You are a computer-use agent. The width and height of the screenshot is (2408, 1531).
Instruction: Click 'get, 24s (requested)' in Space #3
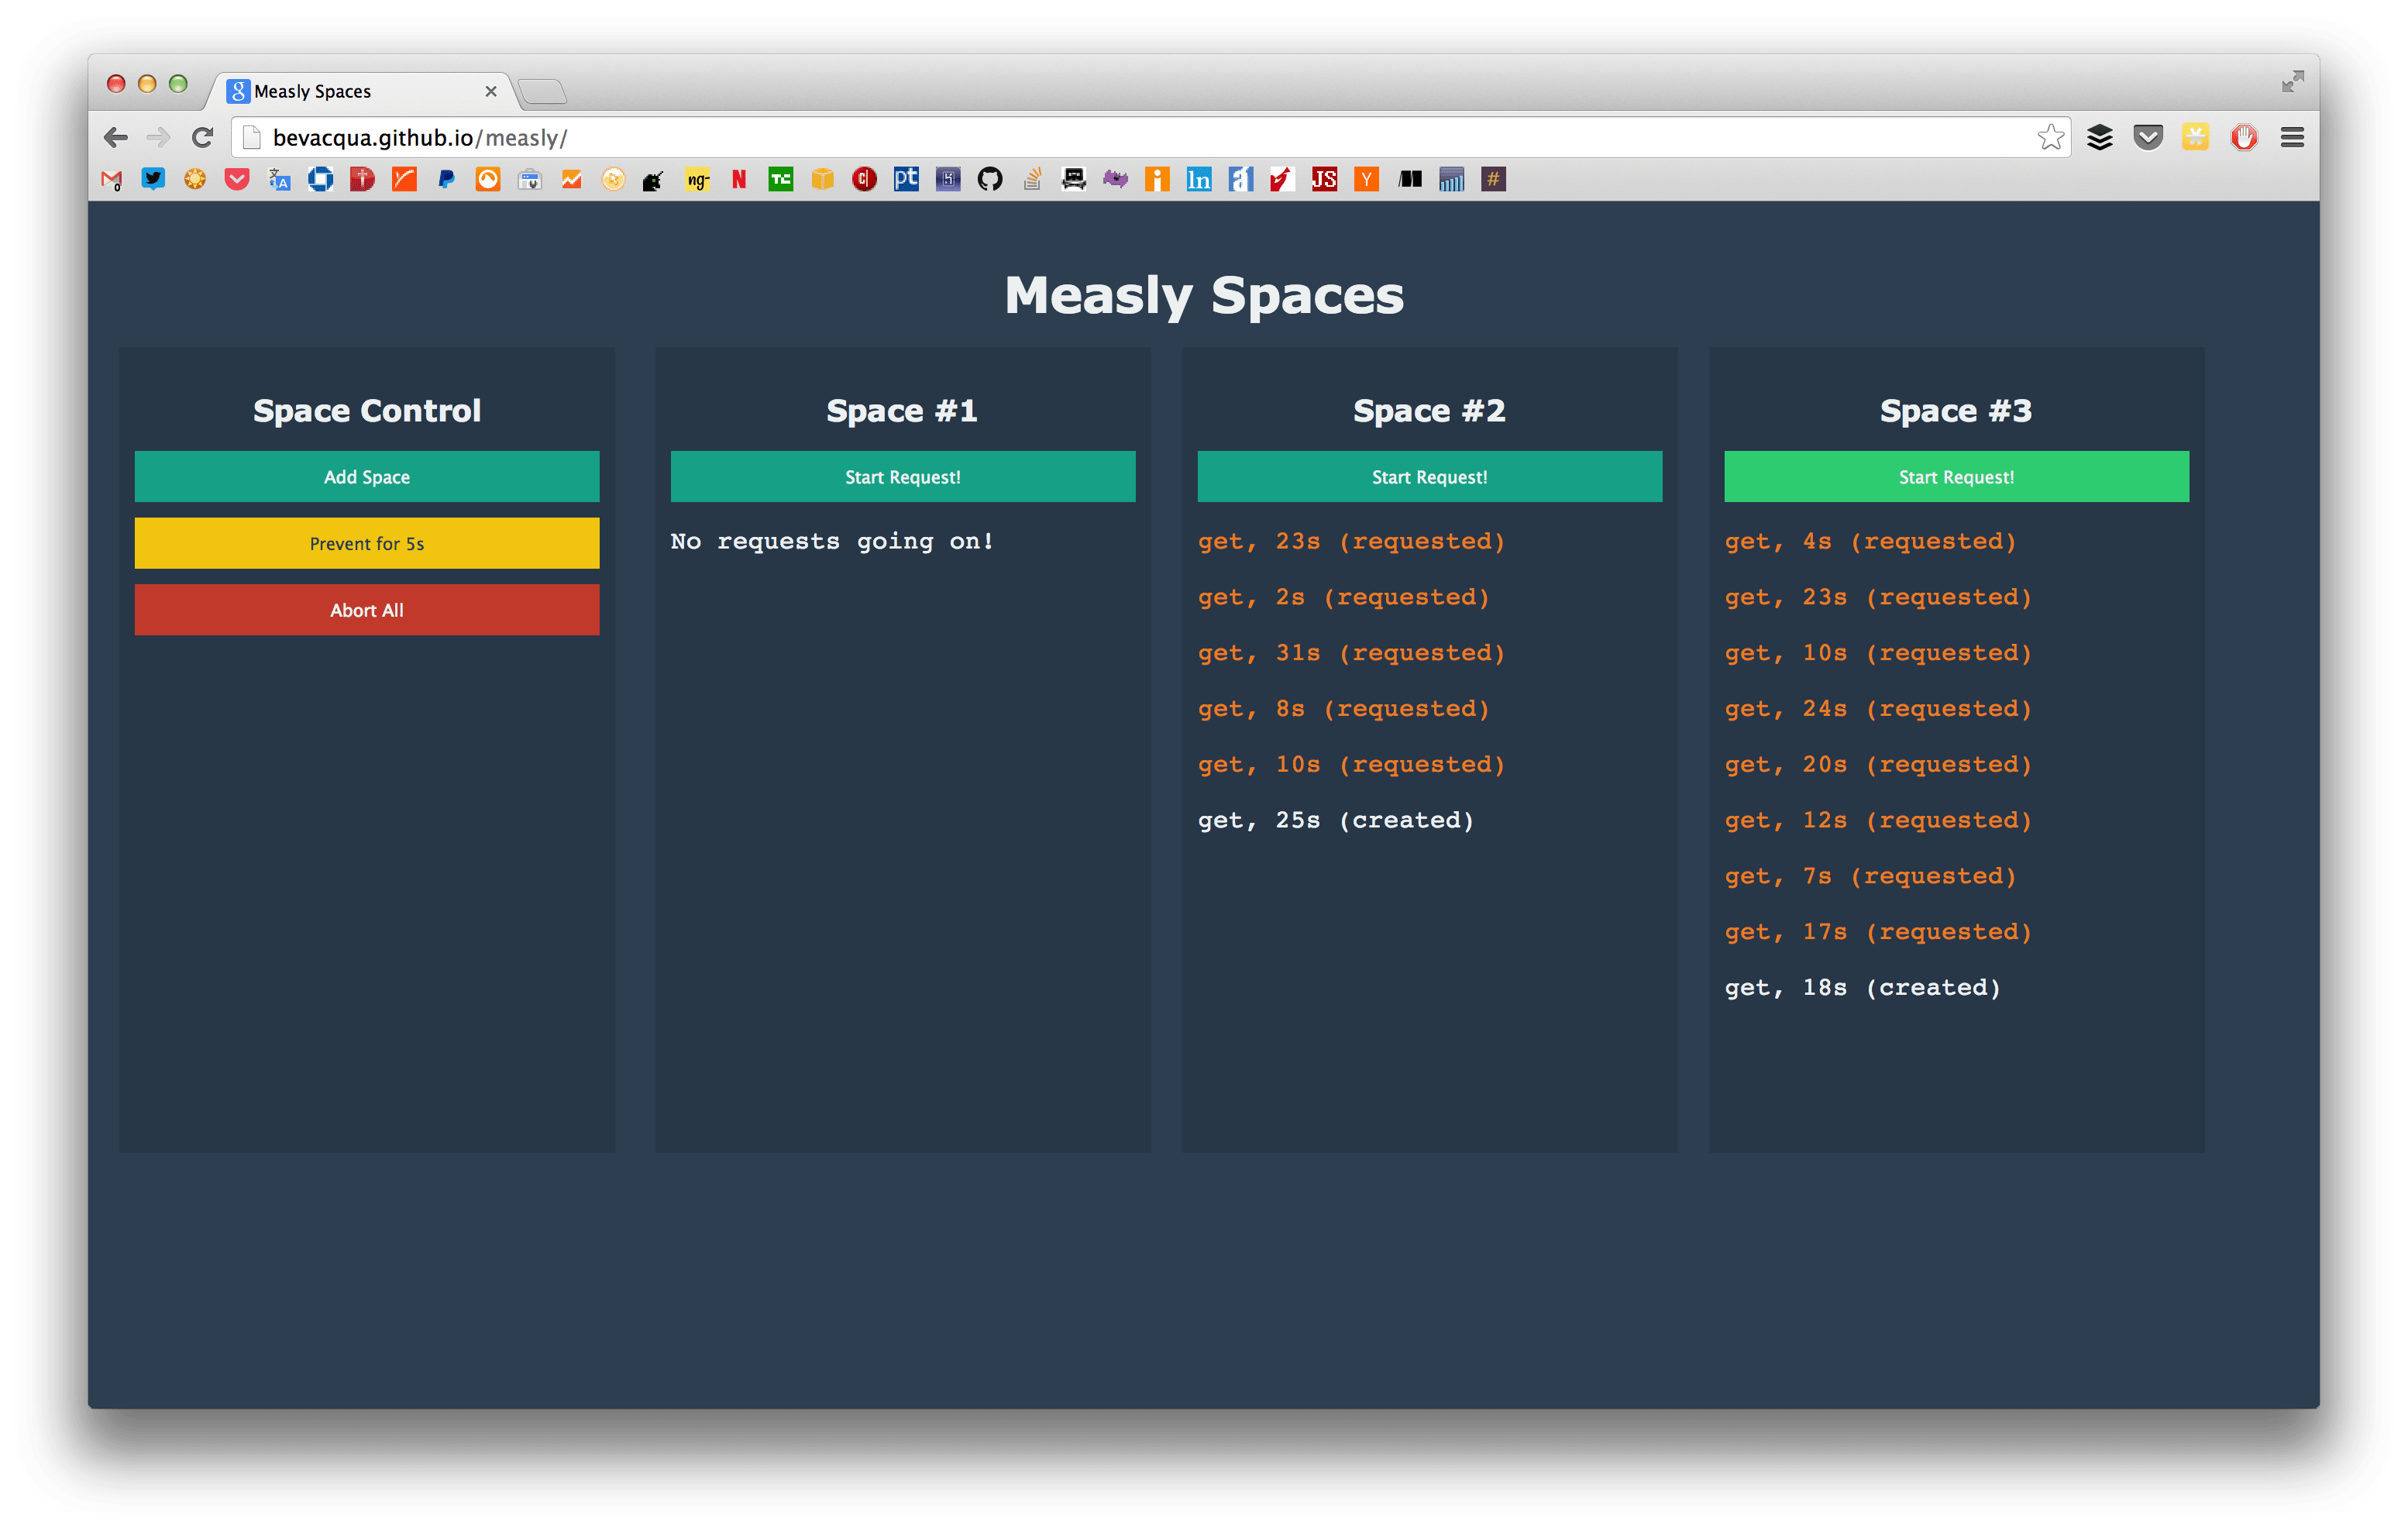point(1879,709)
